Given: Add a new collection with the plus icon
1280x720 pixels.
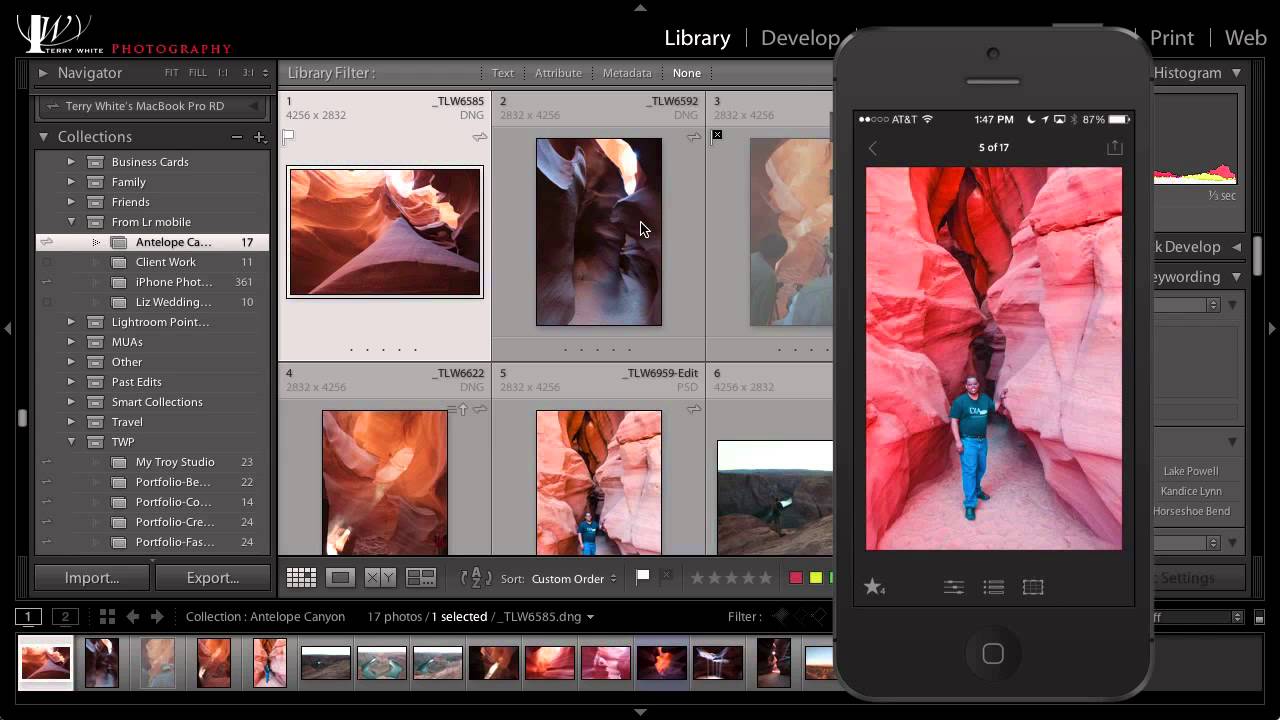Looking at the screenshot, I should (259, 137).
